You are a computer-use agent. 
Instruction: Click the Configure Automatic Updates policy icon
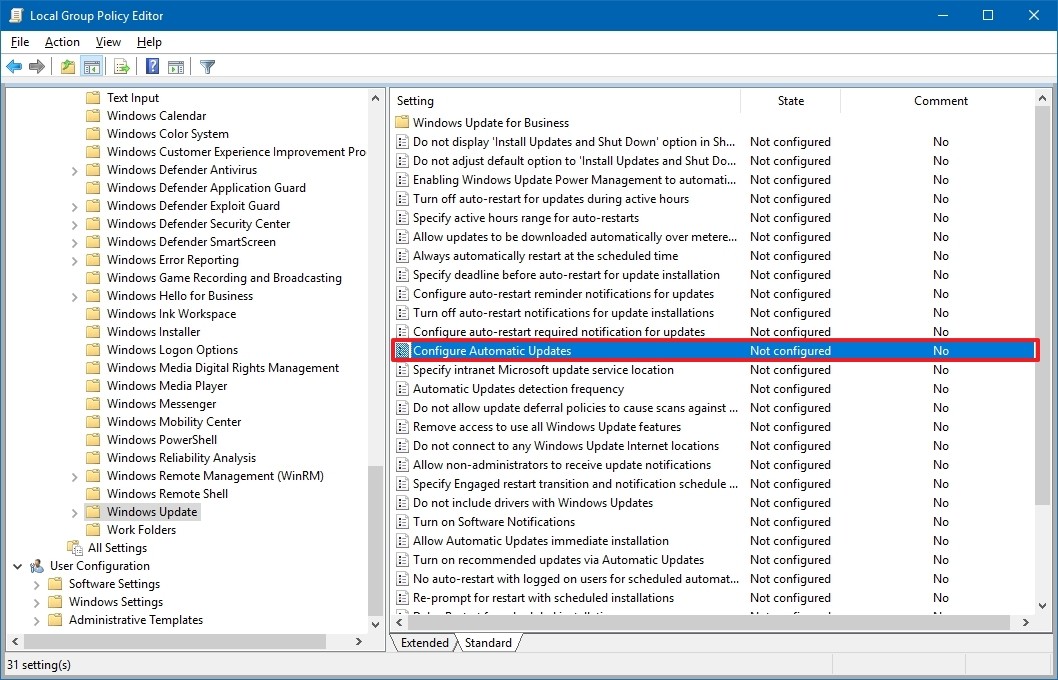tap(402, 351)
